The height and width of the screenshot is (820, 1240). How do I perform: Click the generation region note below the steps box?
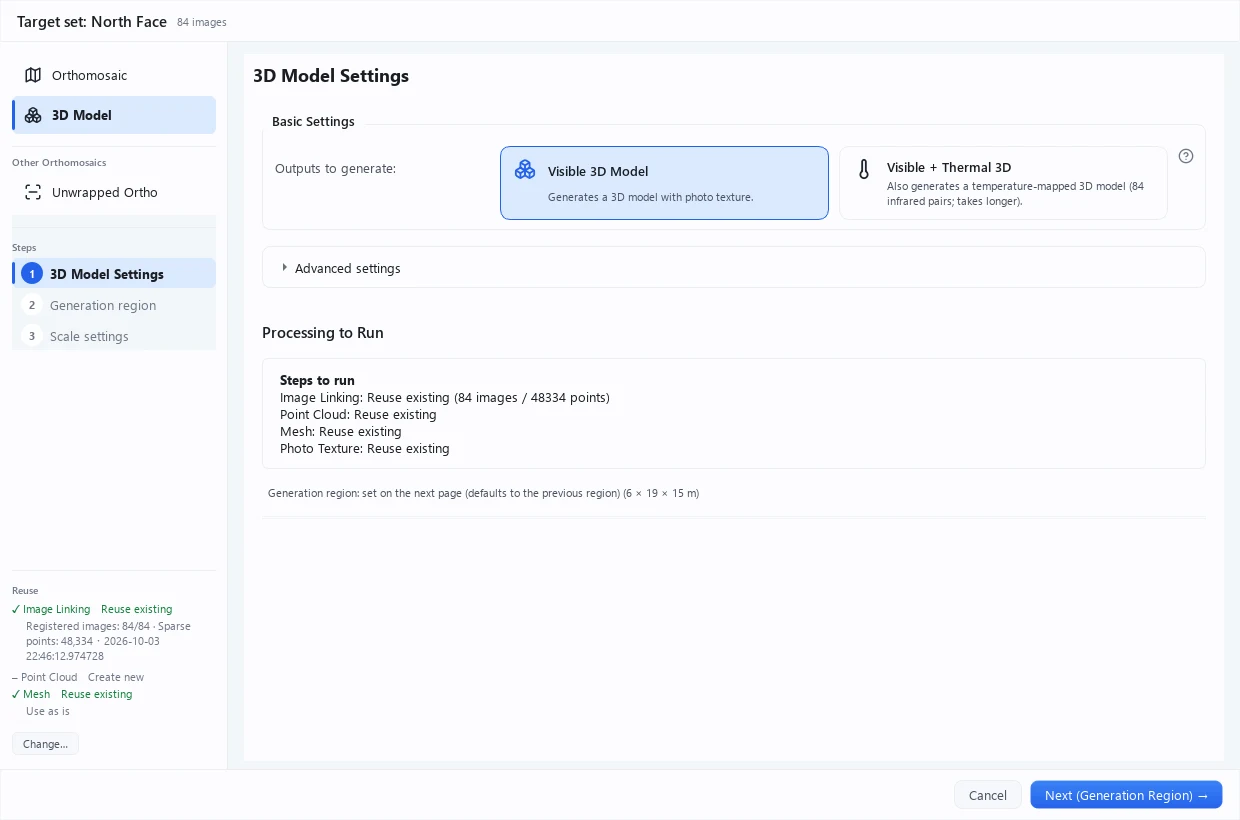click(x=483, y=493)
